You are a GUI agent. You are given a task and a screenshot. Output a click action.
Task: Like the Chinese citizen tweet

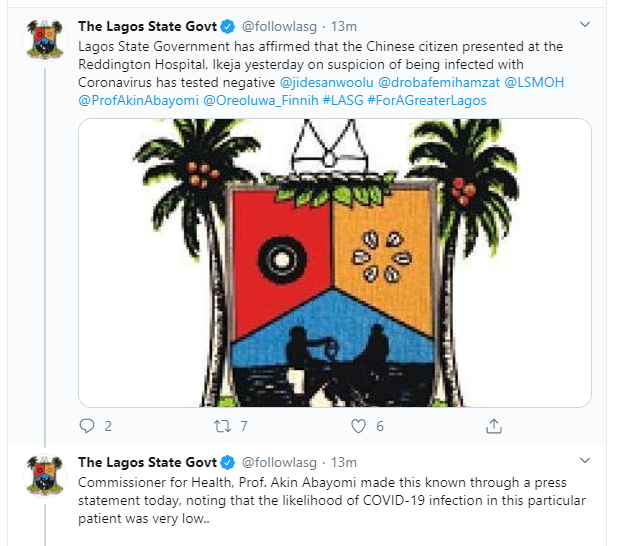pos(358,425)
